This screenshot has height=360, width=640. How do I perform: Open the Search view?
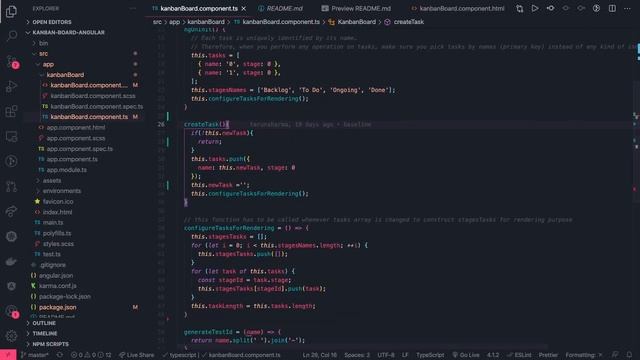point(11,36)
